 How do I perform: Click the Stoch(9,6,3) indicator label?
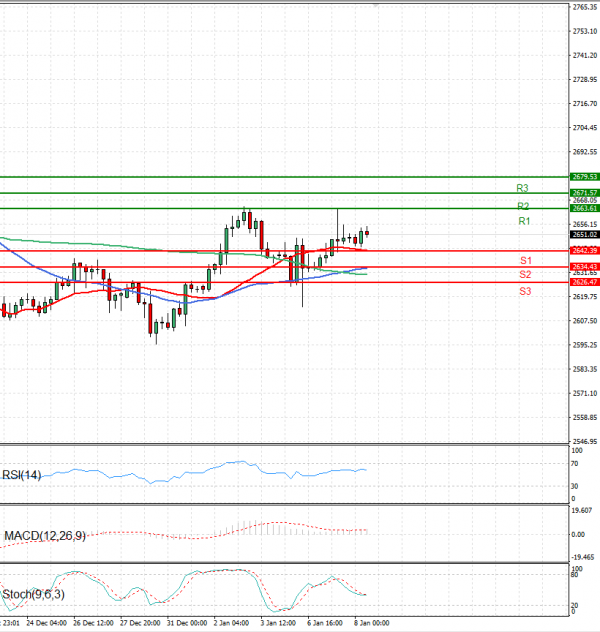click(33, 594)
